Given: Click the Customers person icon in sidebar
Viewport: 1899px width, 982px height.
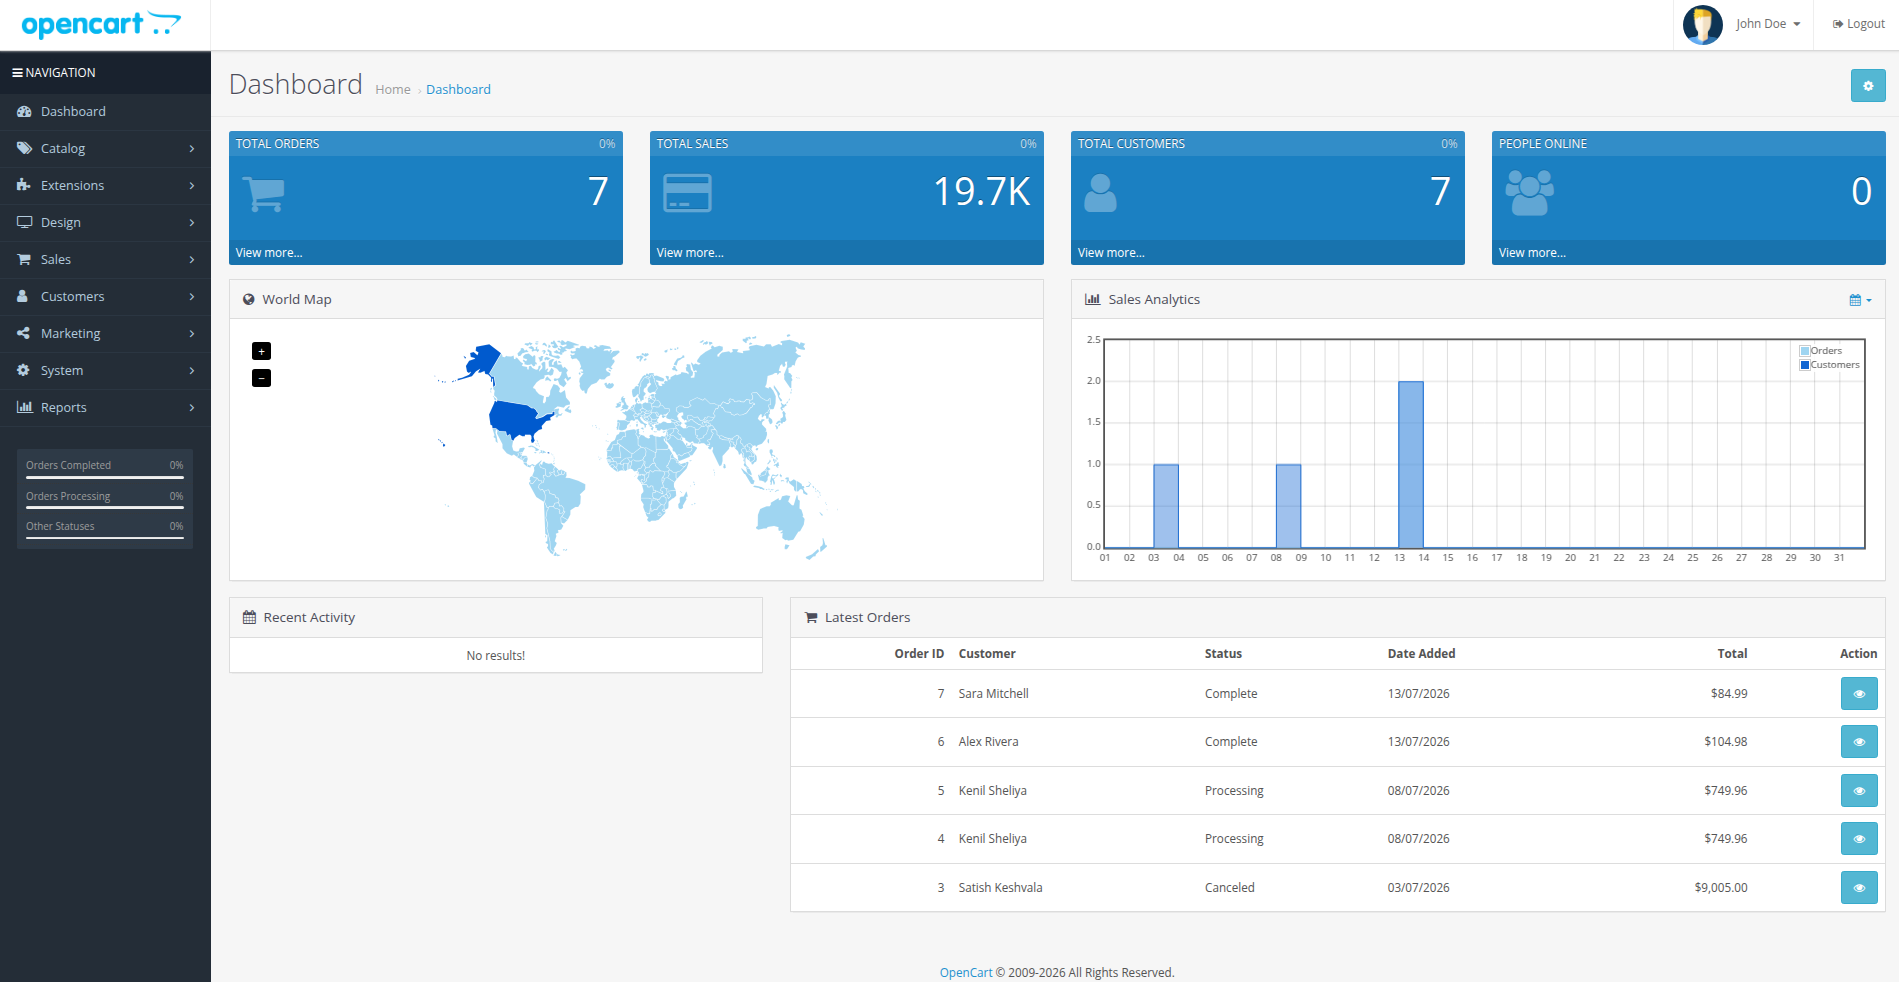Looking at the screenshot, I should 23,296.
